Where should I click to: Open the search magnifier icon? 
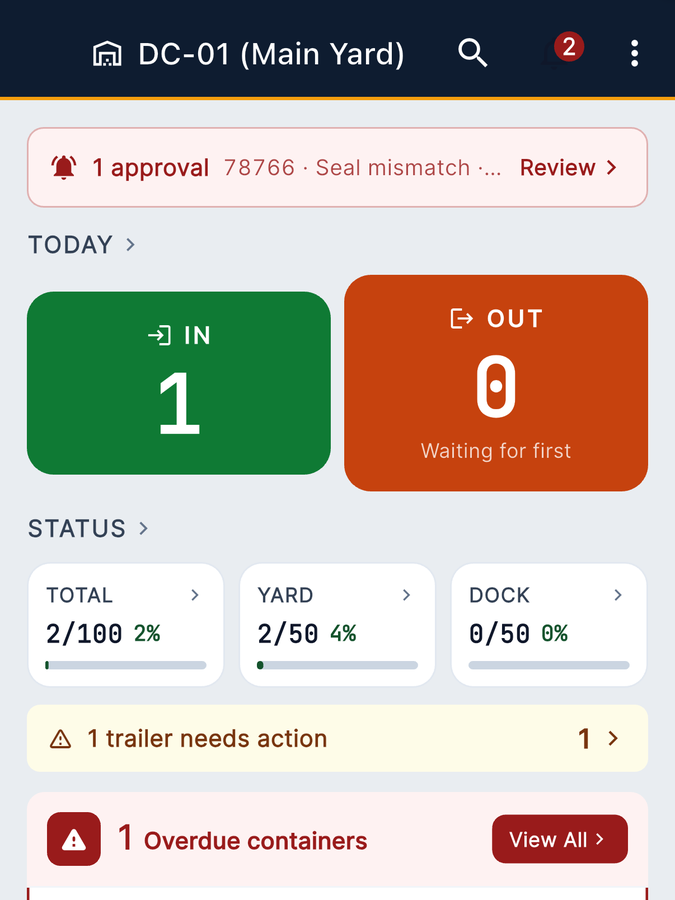click(x=472, y=53)
